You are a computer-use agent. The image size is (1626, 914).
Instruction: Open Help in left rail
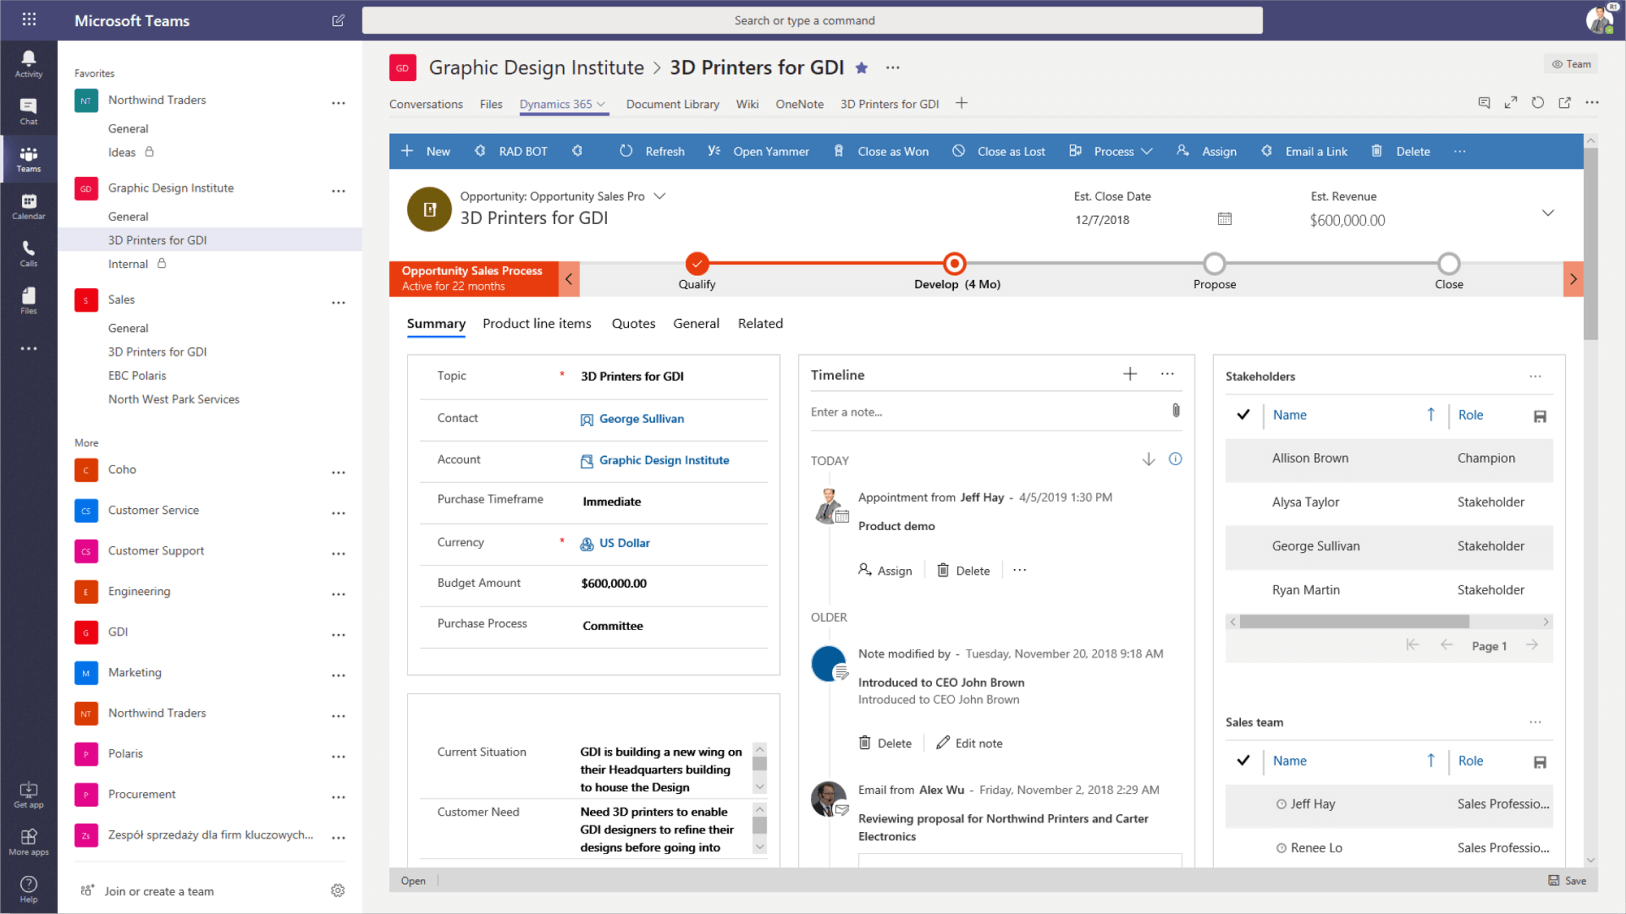[x=28, y=889]
